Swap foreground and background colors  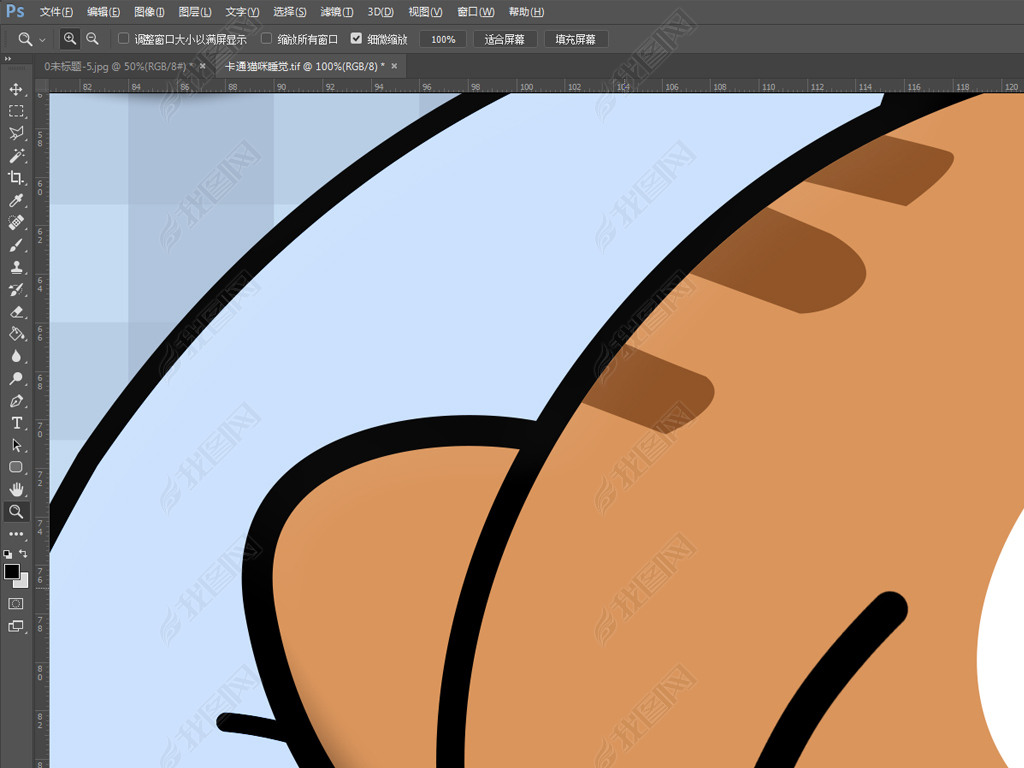24,554
